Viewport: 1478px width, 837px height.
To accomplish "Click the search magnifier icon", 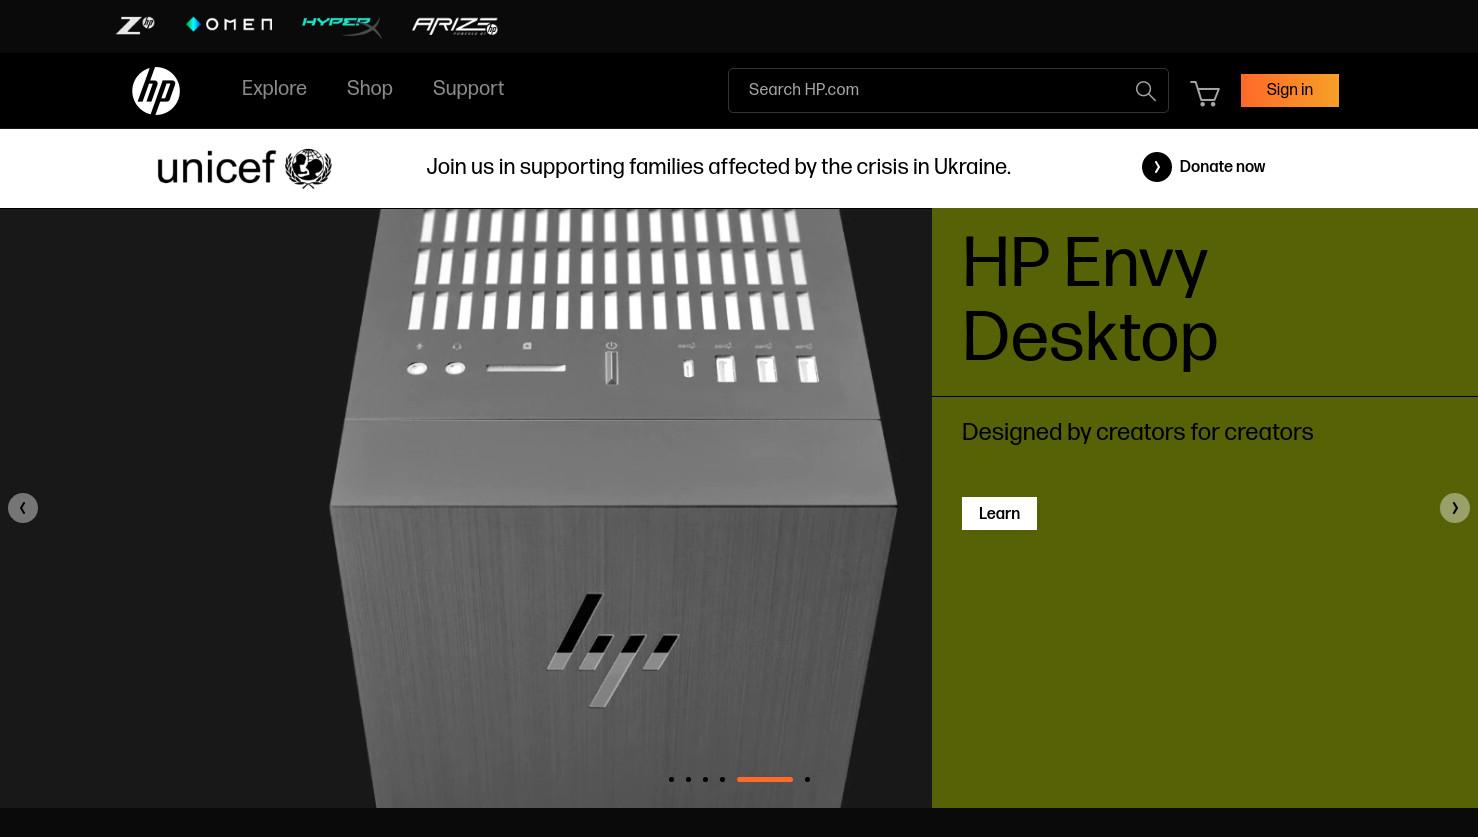I will click(x=1146, y=91).
